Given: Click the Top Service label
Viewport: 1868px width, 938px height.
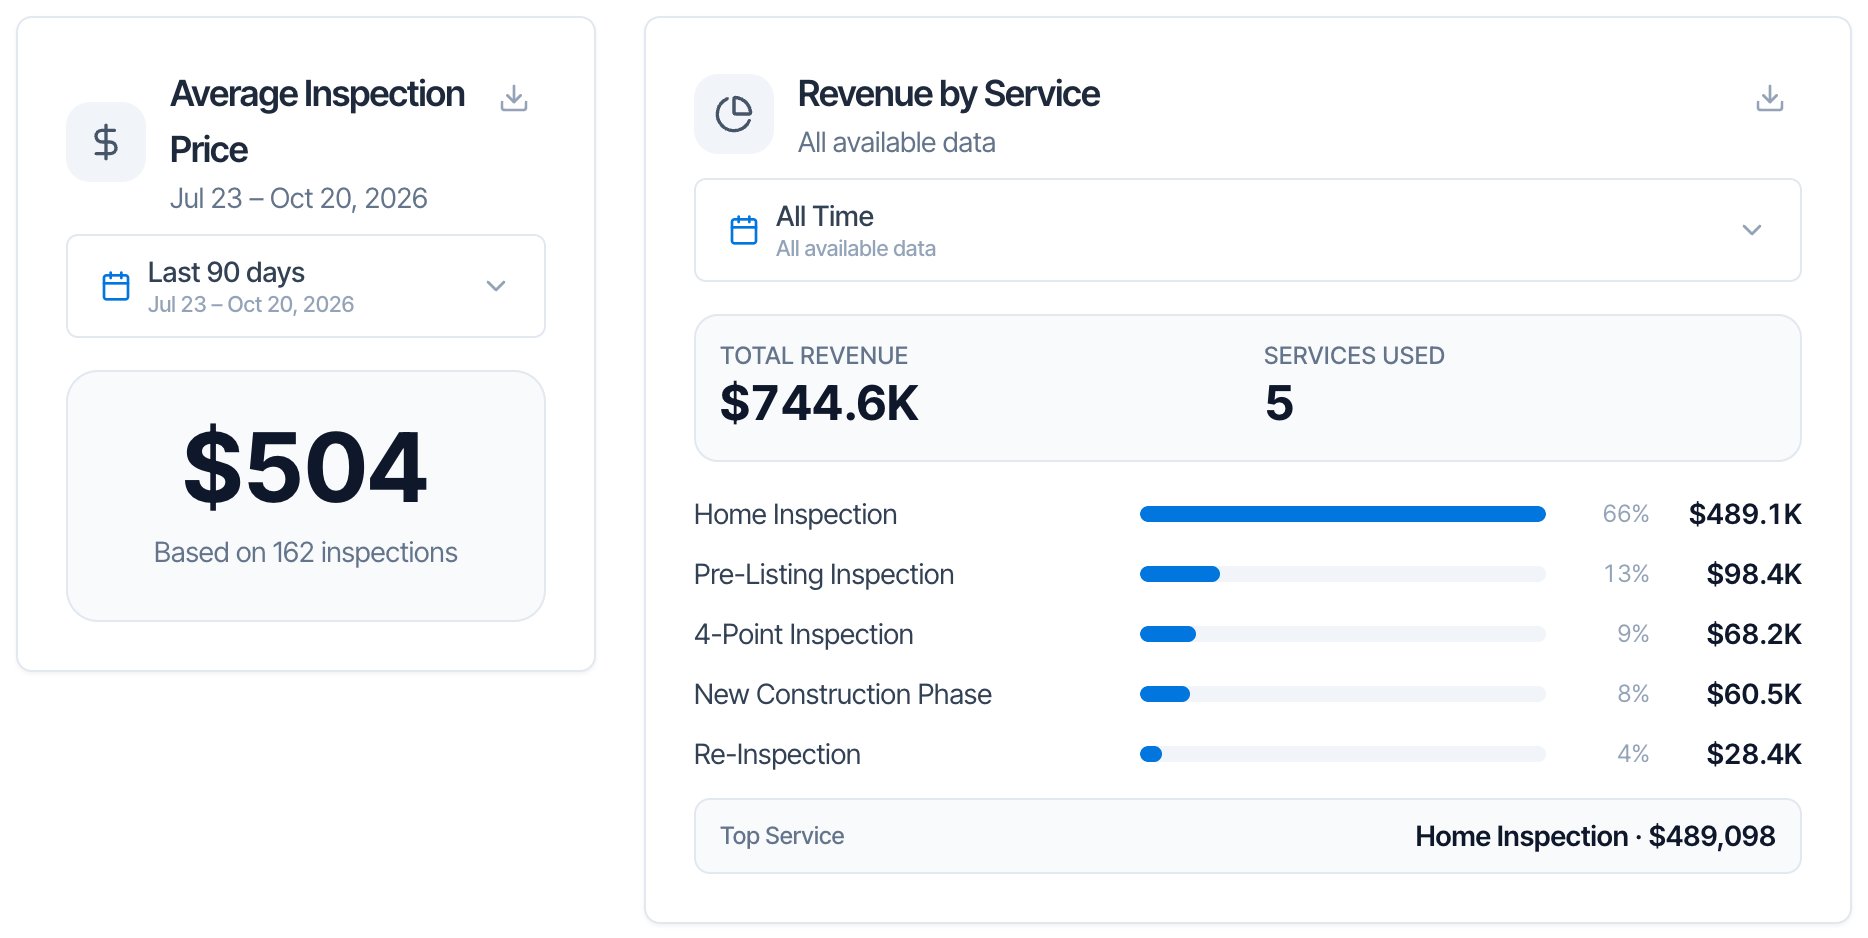Looking at the screenshot, I should click(x=782, y=836).
